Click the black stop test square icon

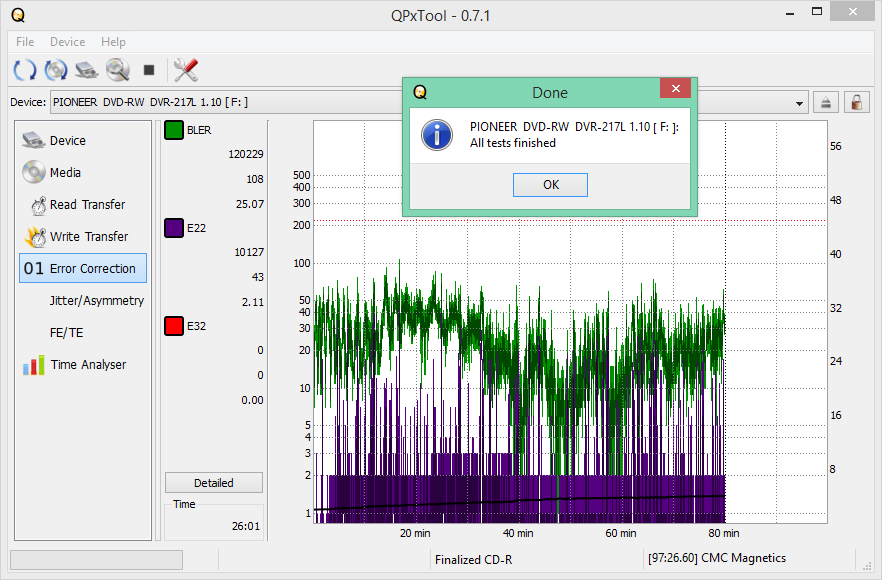point(148,70)
